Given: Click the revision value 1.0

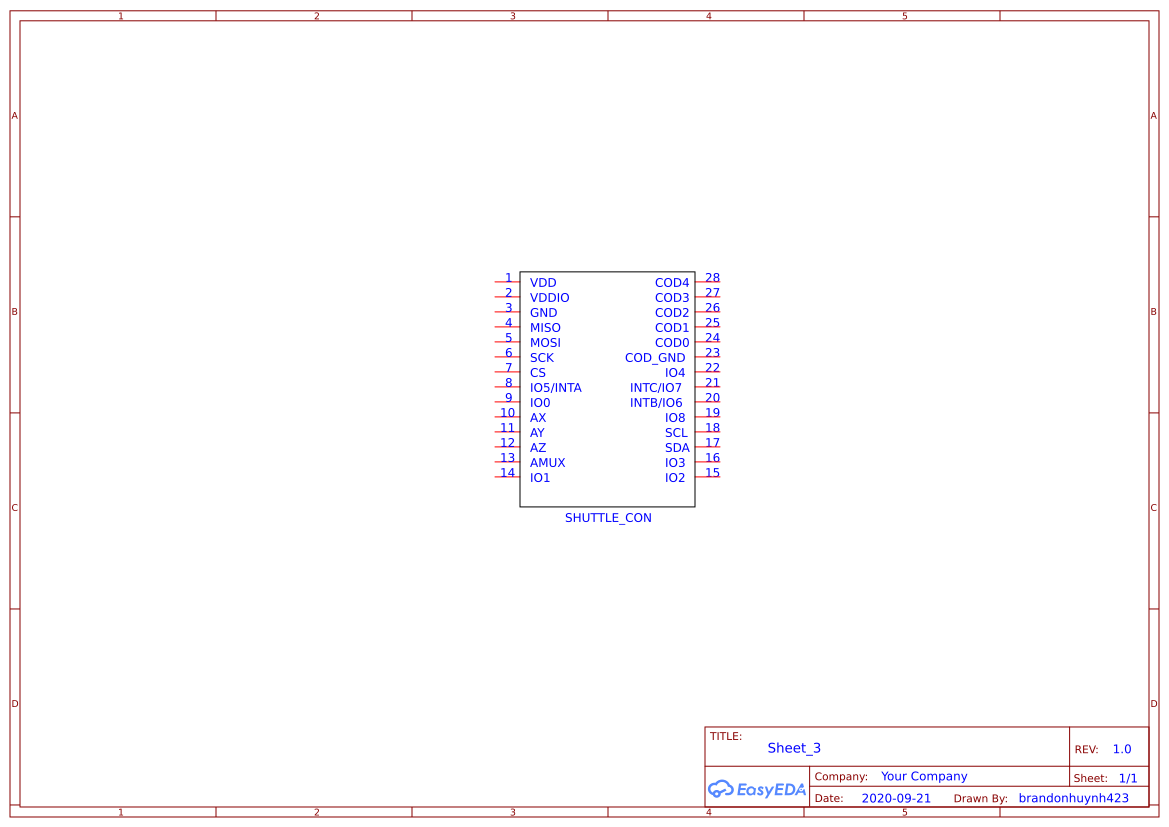Looking at the screenshot, I should tap(1122, 748).
